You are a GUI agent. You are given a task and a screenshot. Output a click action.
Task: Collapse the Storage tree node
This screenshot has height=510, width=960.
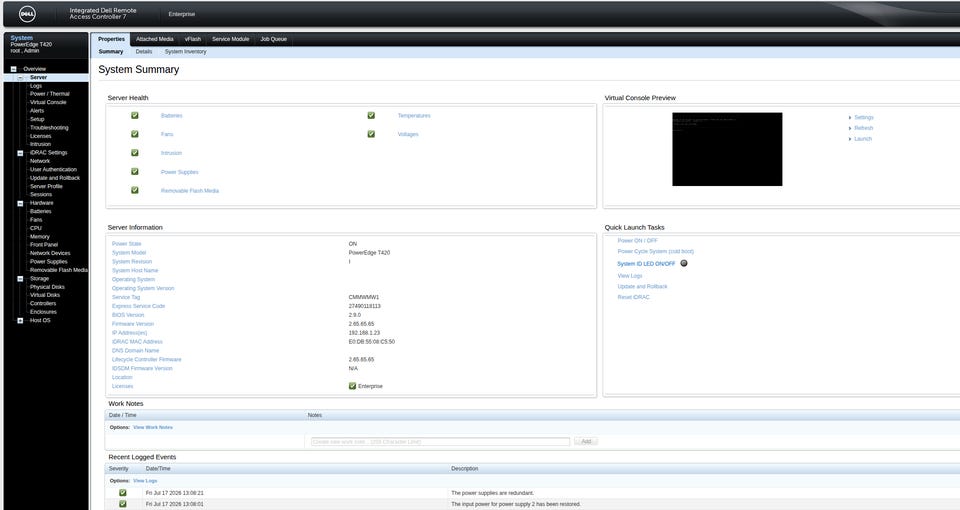[20, 279]
